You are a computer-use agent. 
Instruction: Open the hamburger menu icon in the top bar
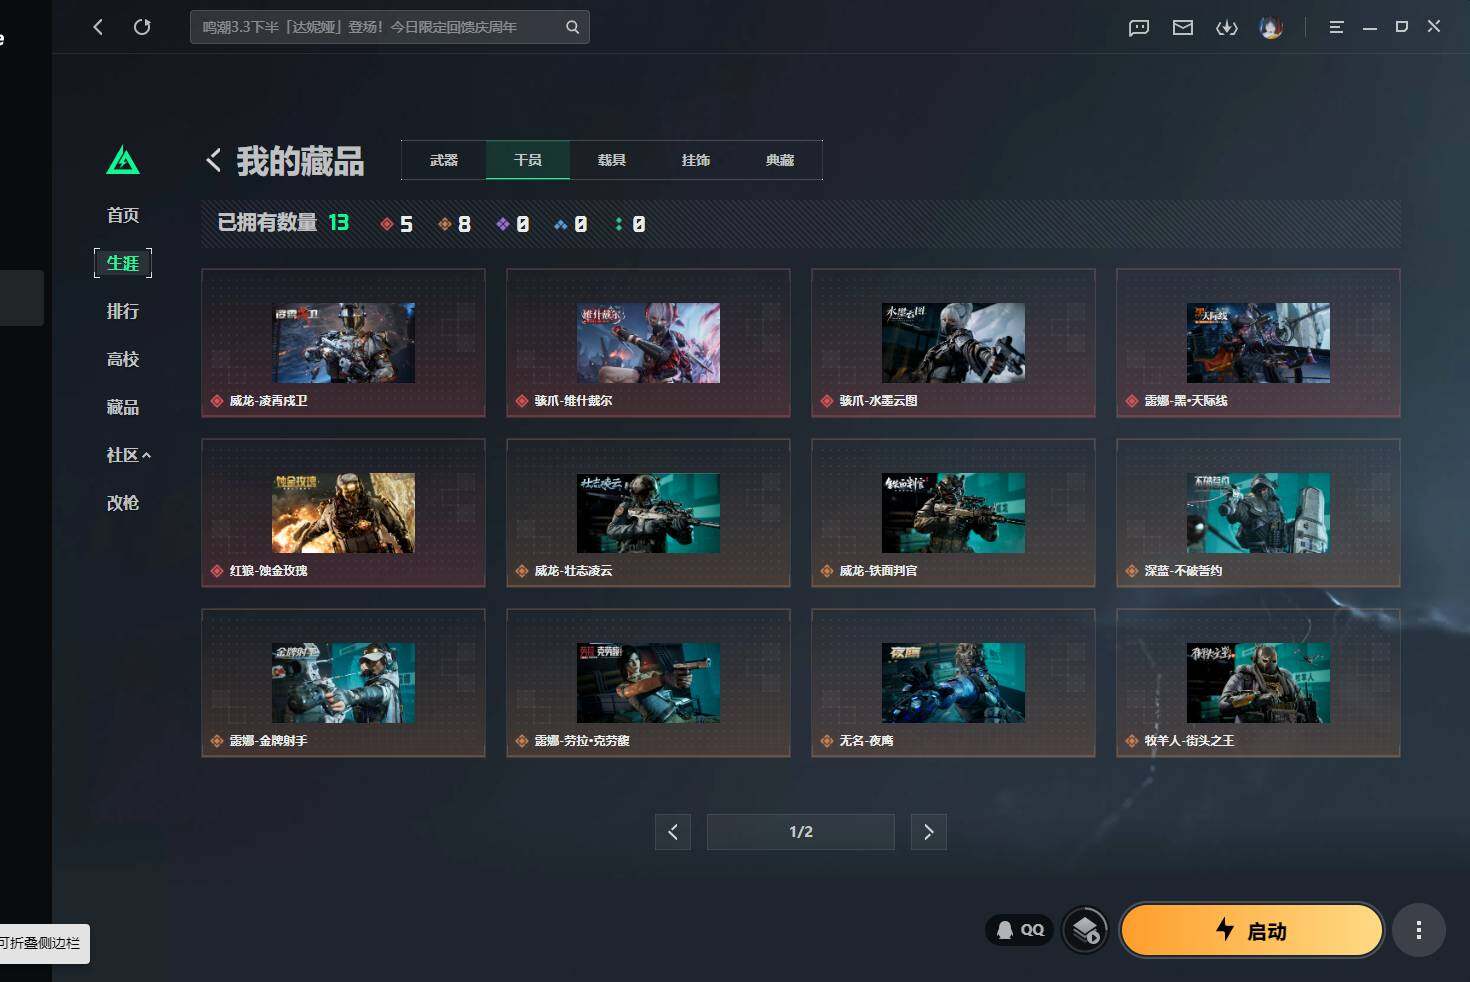pos(1336,28)
